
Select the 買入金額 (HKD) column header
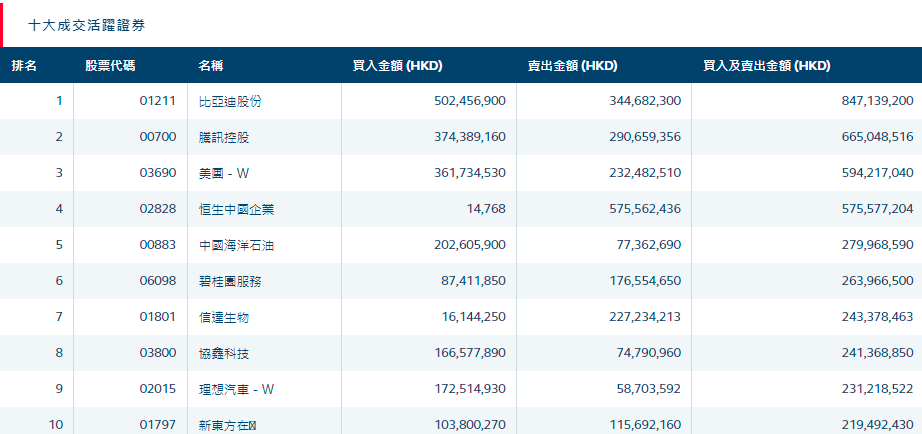pos(397,66)
